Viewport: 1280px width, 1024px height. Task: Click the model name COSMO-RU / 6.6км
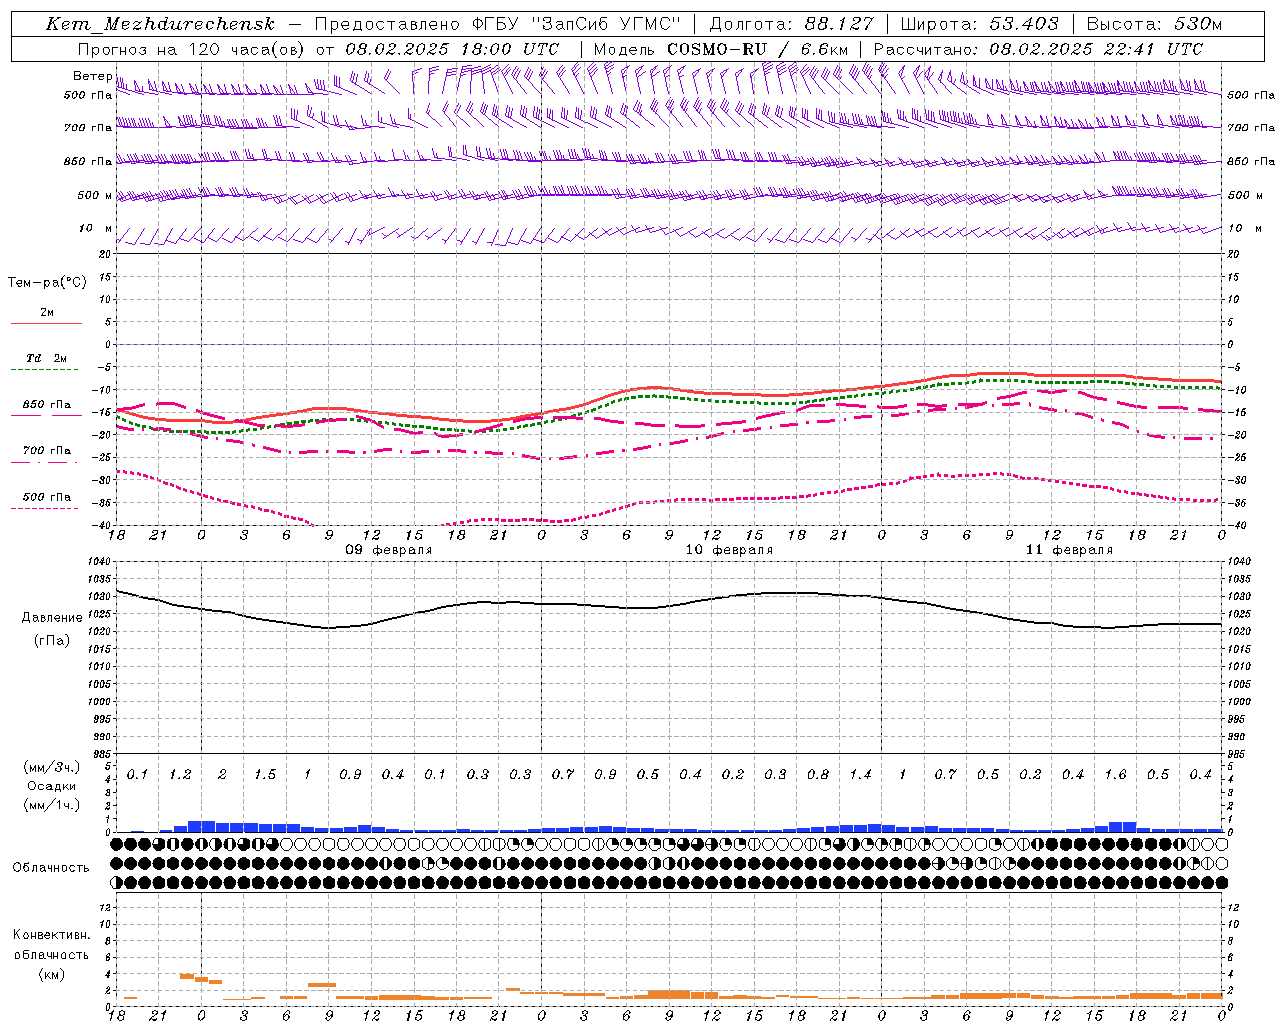click(757, 49)
